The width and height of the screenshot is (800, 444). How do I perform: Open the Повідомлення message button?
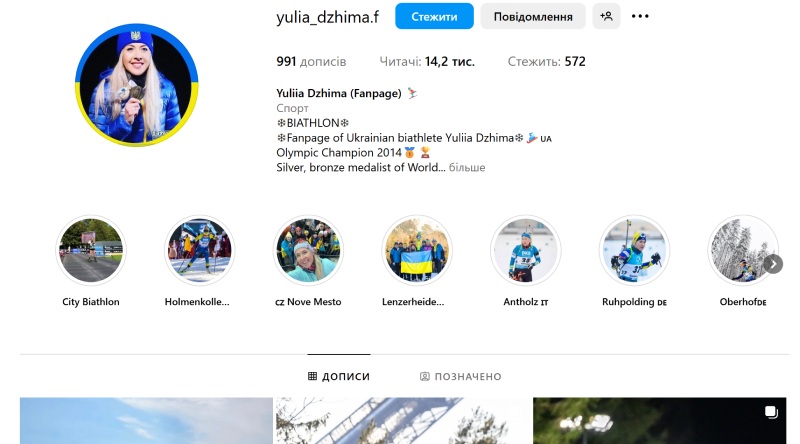pyautogui.click(x=533, y=16)
